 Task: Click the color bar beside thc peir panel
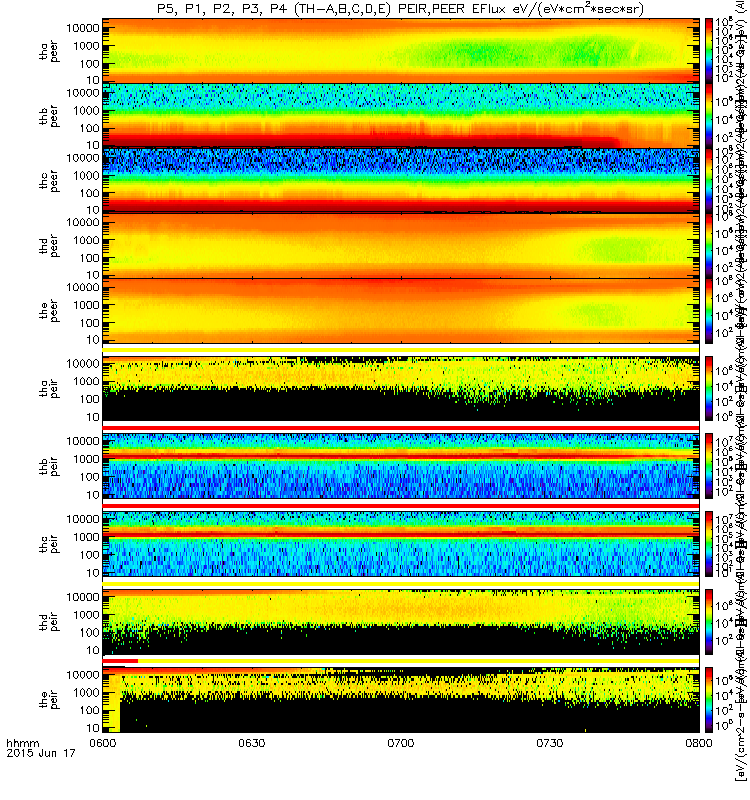click(x=709, y=544)
